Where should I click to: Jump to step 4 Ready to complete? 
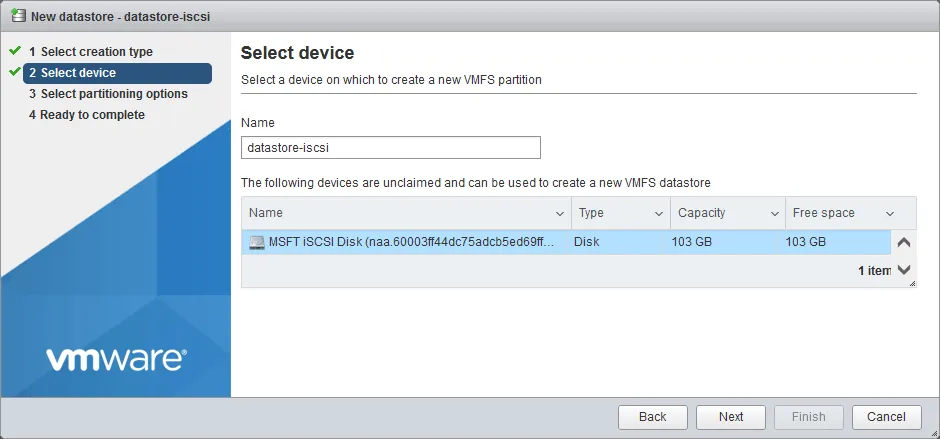point(92,115)
